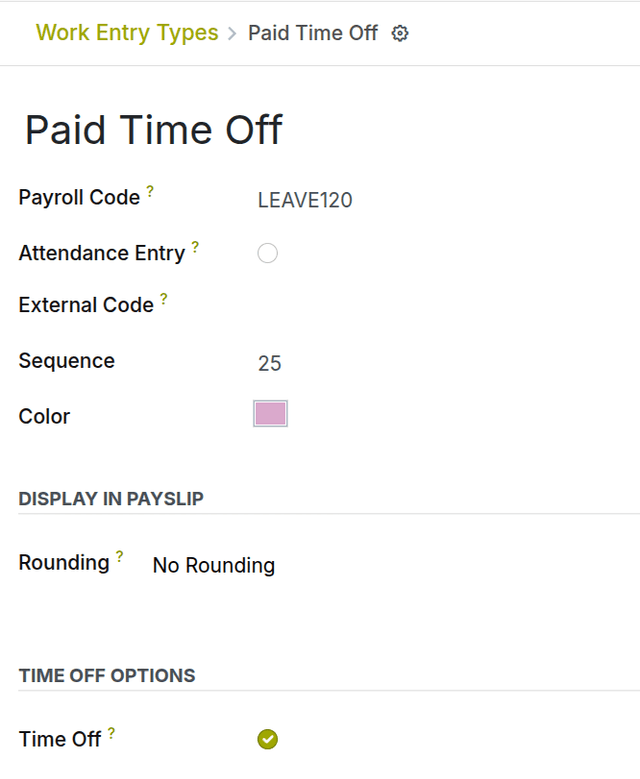Uncheck the Time Off checkbox
Viewport: 640px width, 779px height.
(x=267, y=739)
